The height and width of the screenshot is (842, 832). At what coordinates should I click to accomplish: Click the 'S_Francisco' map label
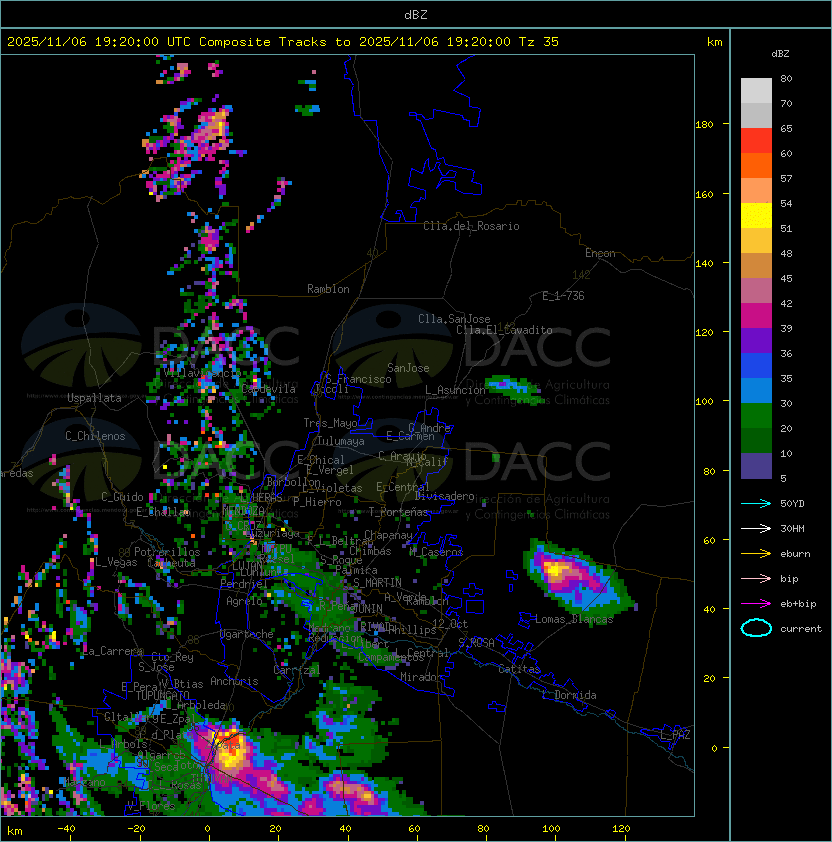coord(358,379)
